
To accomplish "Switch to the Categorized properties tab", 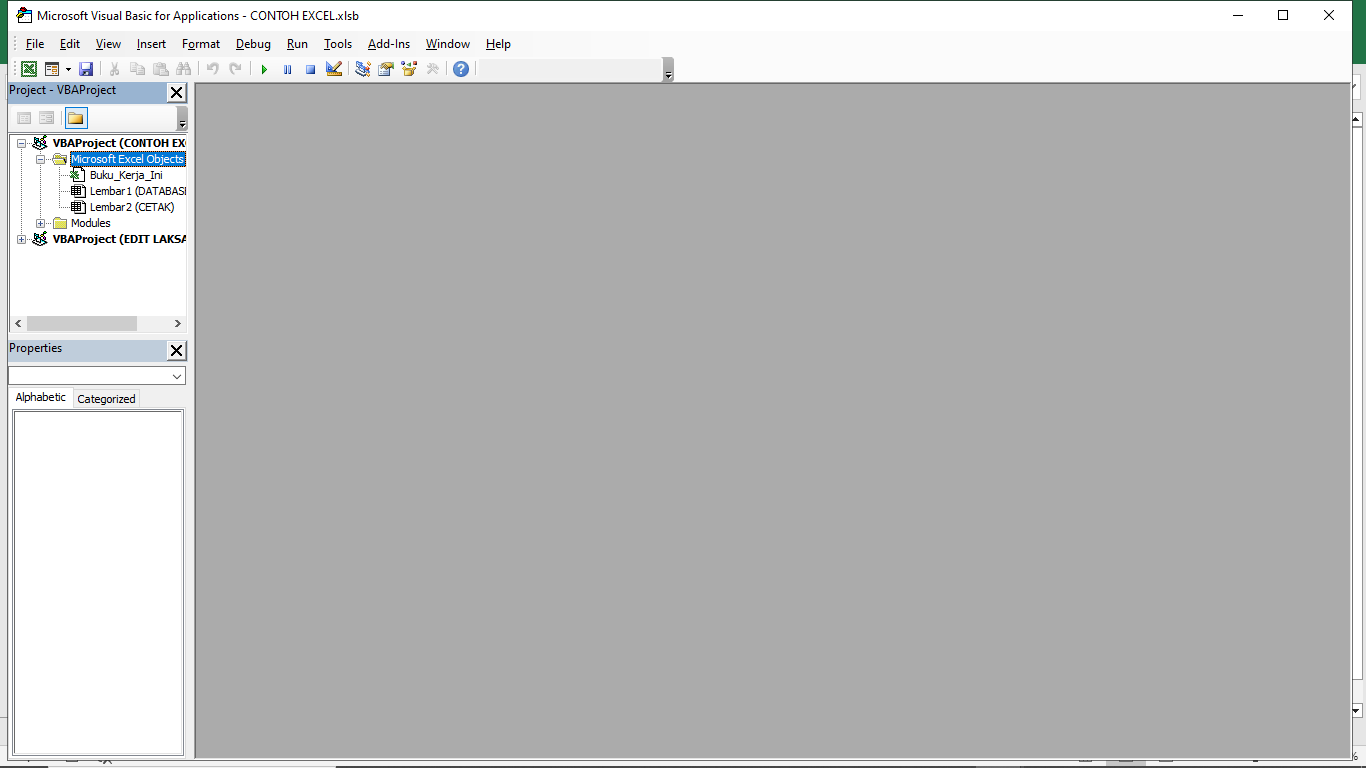I will tap(106, 399).
